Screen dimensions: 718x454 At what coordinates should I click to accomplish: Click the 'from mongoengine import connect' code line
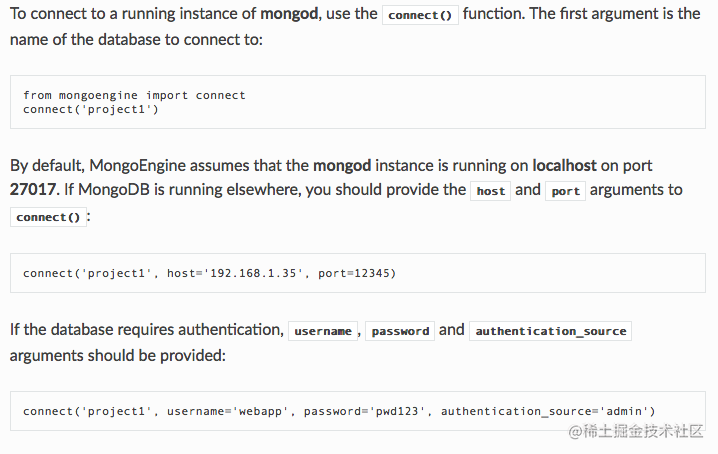[x=134, y=95]
